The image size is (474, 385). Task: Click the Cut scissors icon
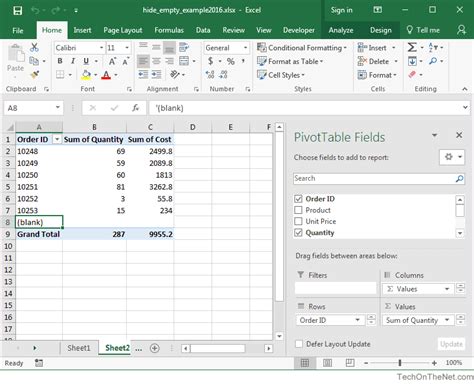coord(34,47)
